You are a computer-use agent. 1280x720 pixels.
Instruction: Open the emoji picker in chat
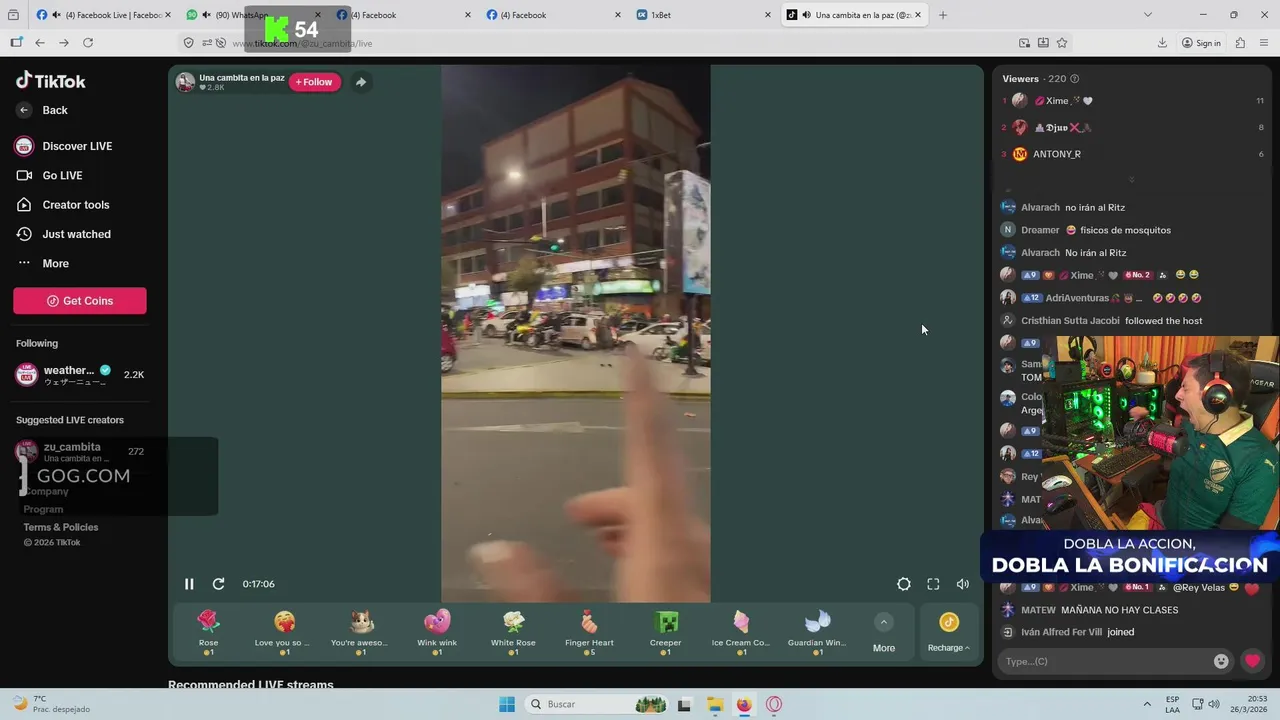pyautogui.click(x=1221, y=661)
